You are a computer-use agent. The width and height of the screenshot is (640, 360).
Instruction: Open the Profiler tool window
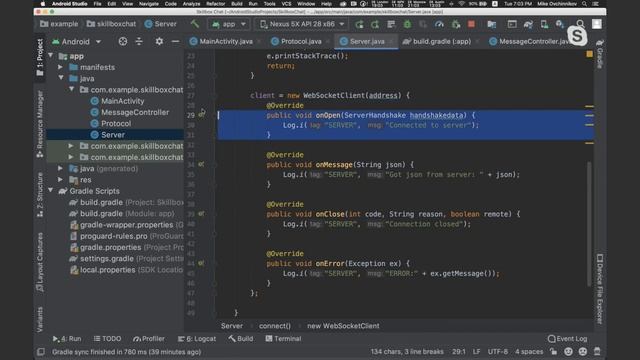point(149,338)
